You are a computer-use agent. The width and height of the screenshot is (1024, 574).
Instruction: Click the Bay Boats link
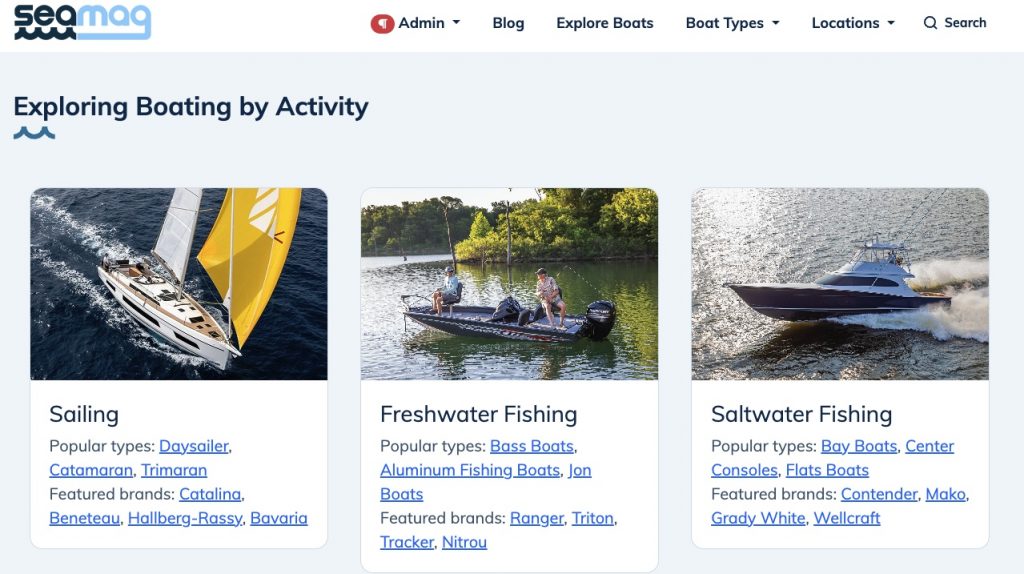click(x=859, y=446)
